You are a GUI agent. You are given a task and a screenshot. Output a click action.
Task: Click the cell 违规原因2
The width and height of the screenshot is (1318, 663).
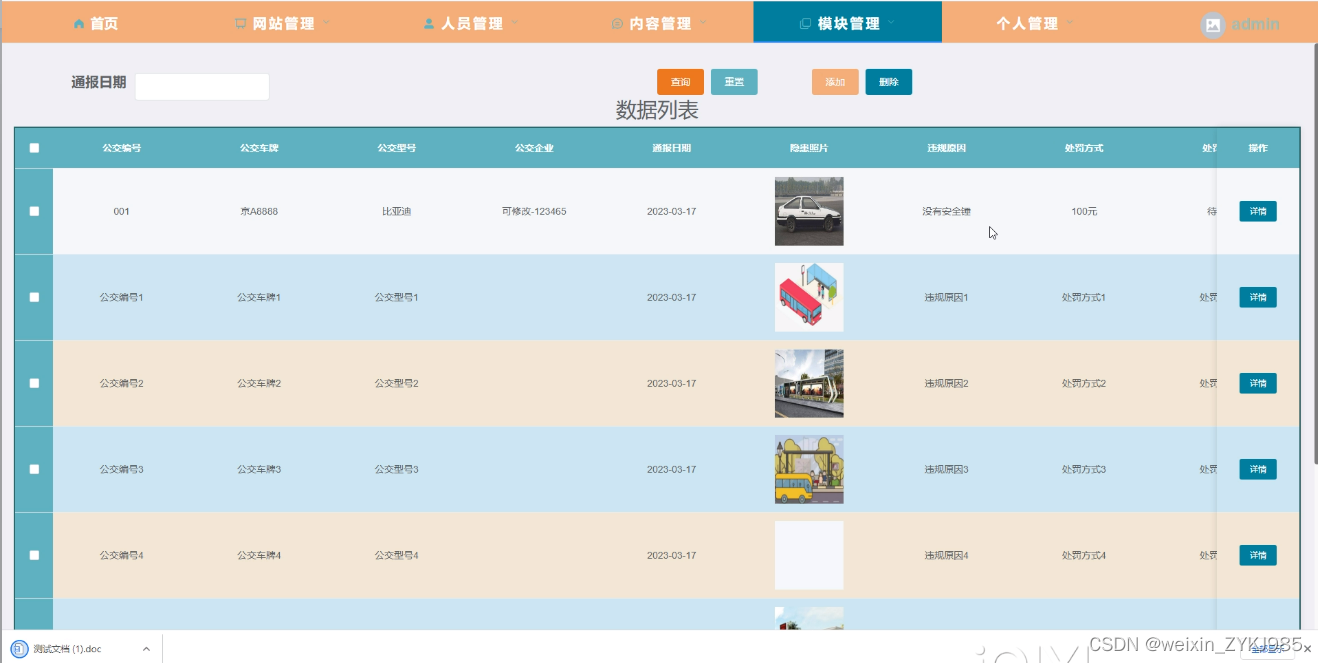pyautogui.click(x=946, y=383)
